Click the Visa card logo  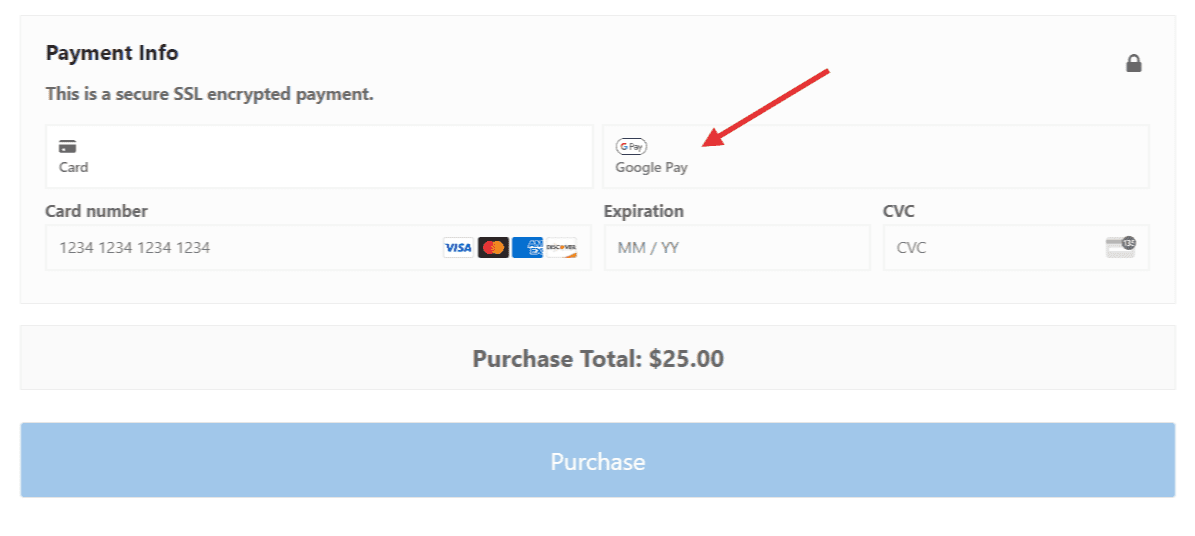click(458, 248)
